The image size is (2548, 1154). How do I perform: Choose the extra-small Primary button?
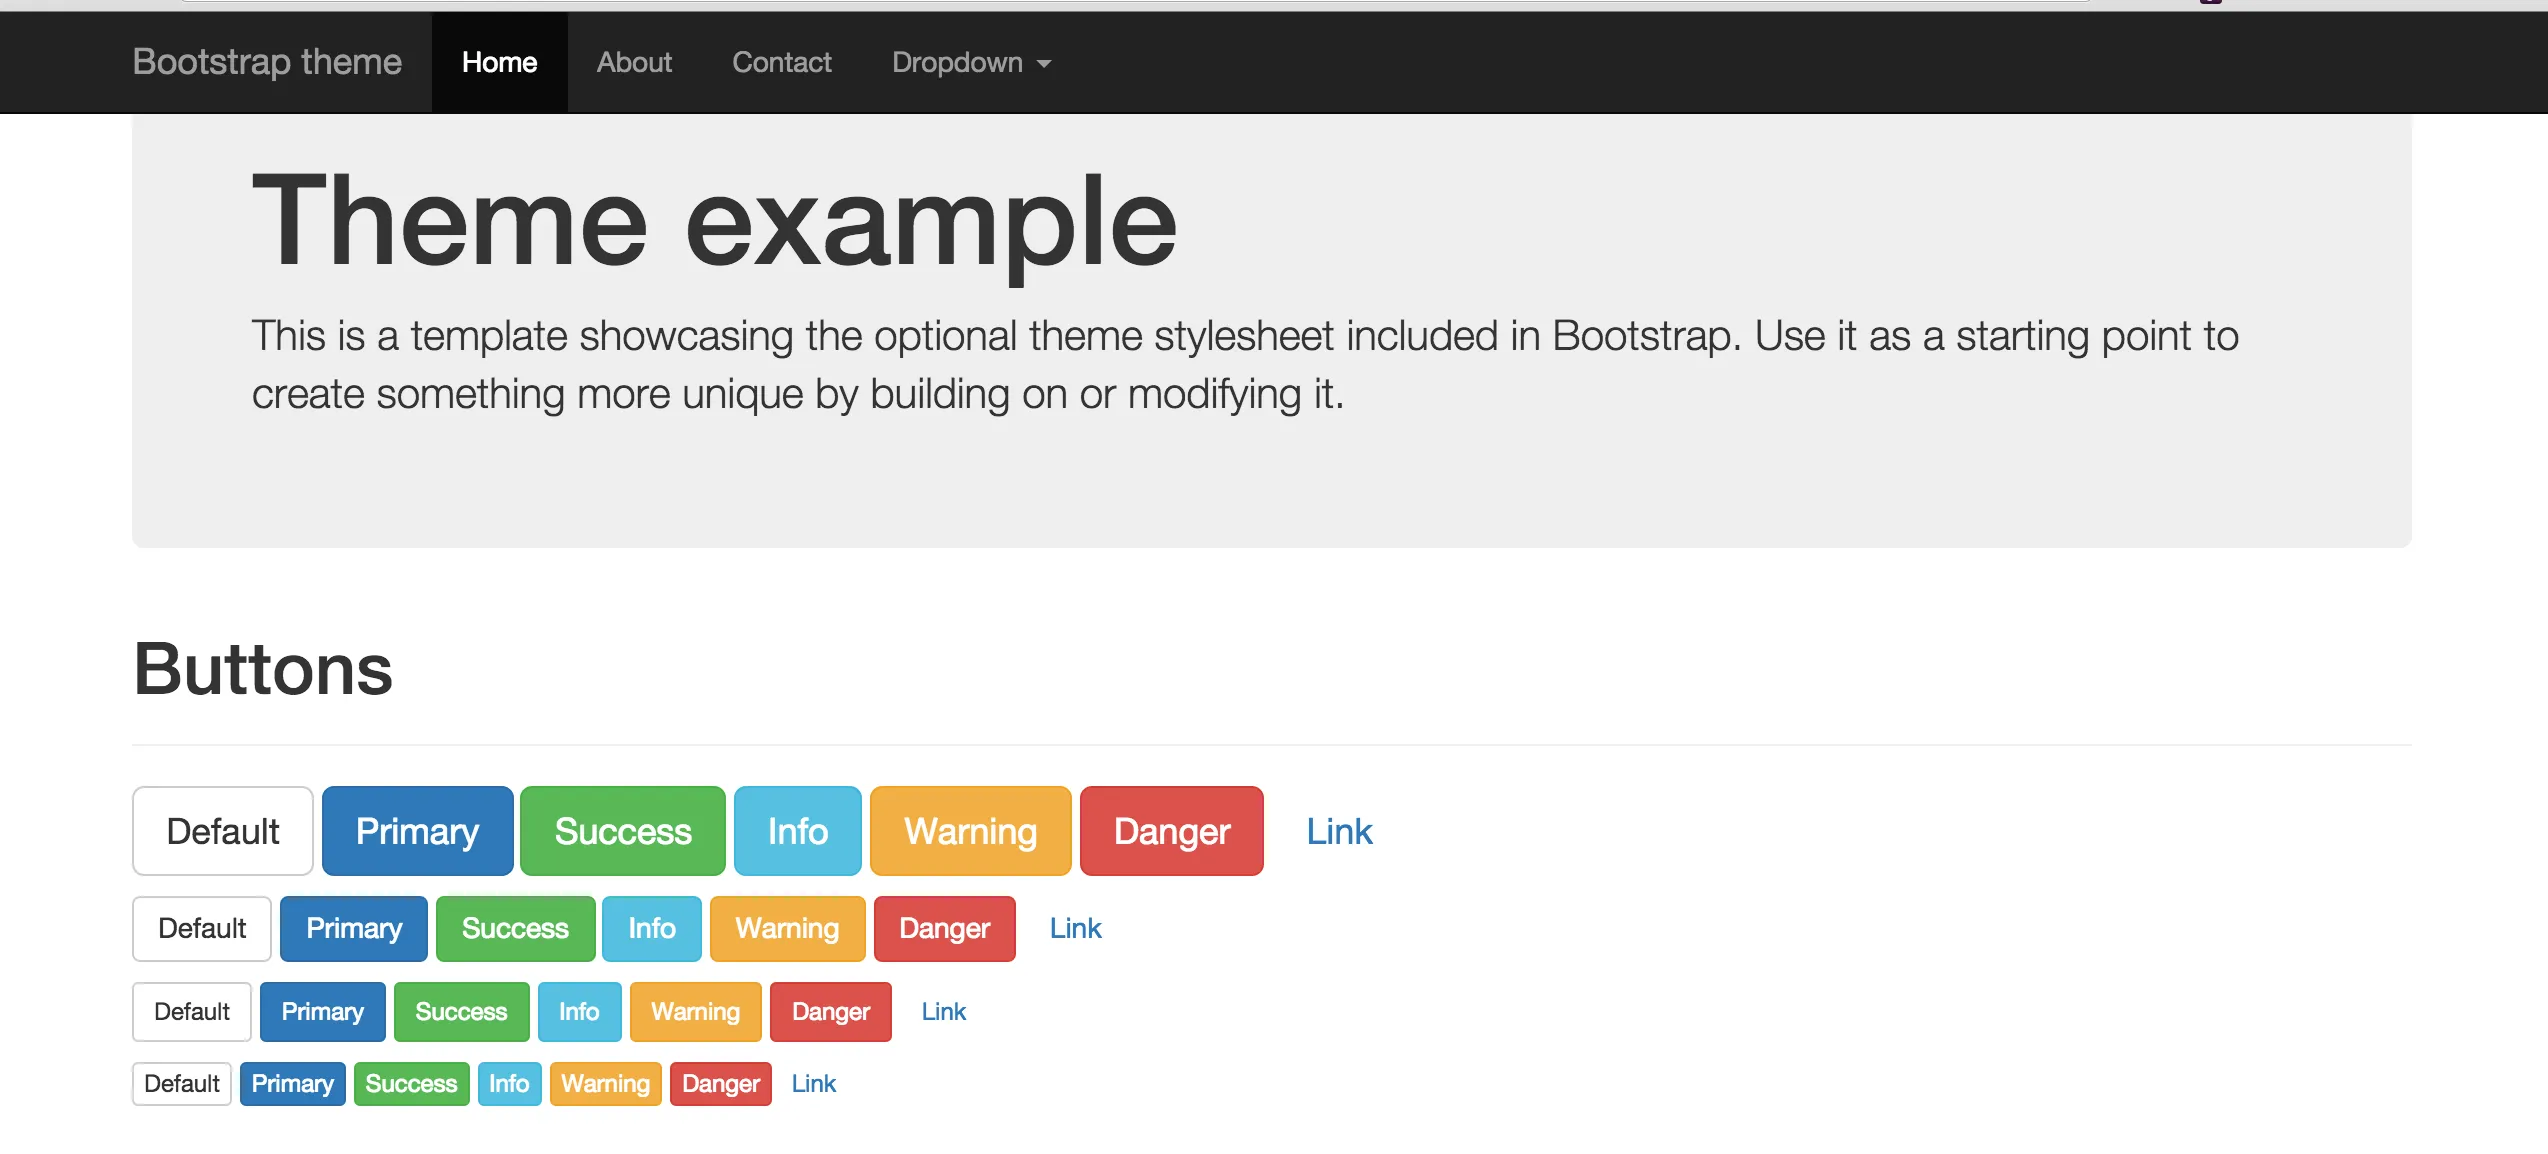click(293, 1084)
